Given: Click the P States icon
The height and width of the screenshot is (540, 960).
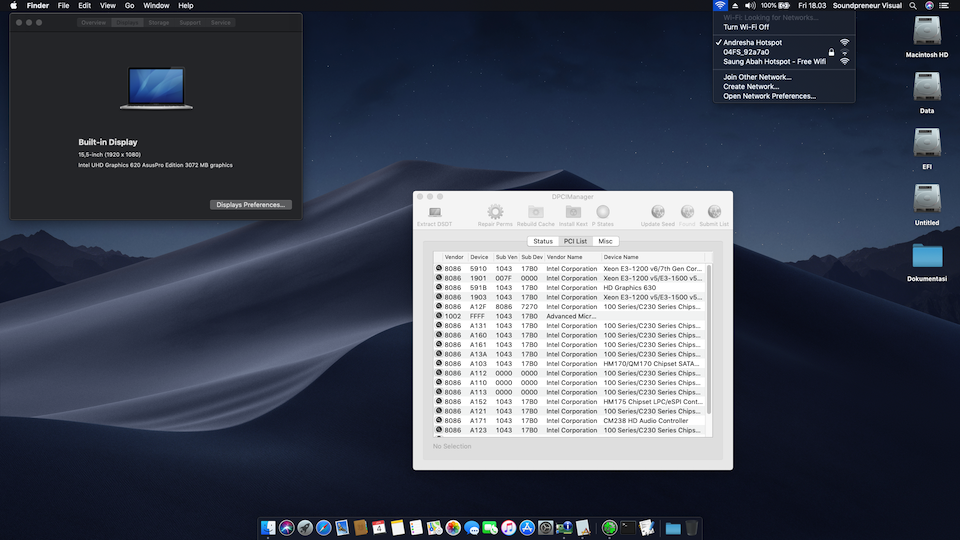Looking at the screenshot, I should point(602,212).
